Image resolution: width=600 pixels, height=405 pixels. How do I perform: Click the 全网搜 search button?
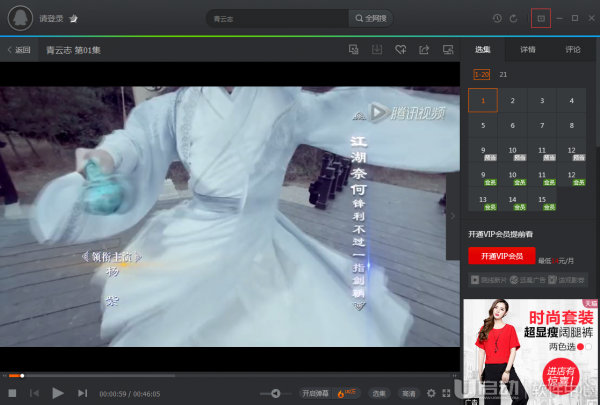click(371, 18)
